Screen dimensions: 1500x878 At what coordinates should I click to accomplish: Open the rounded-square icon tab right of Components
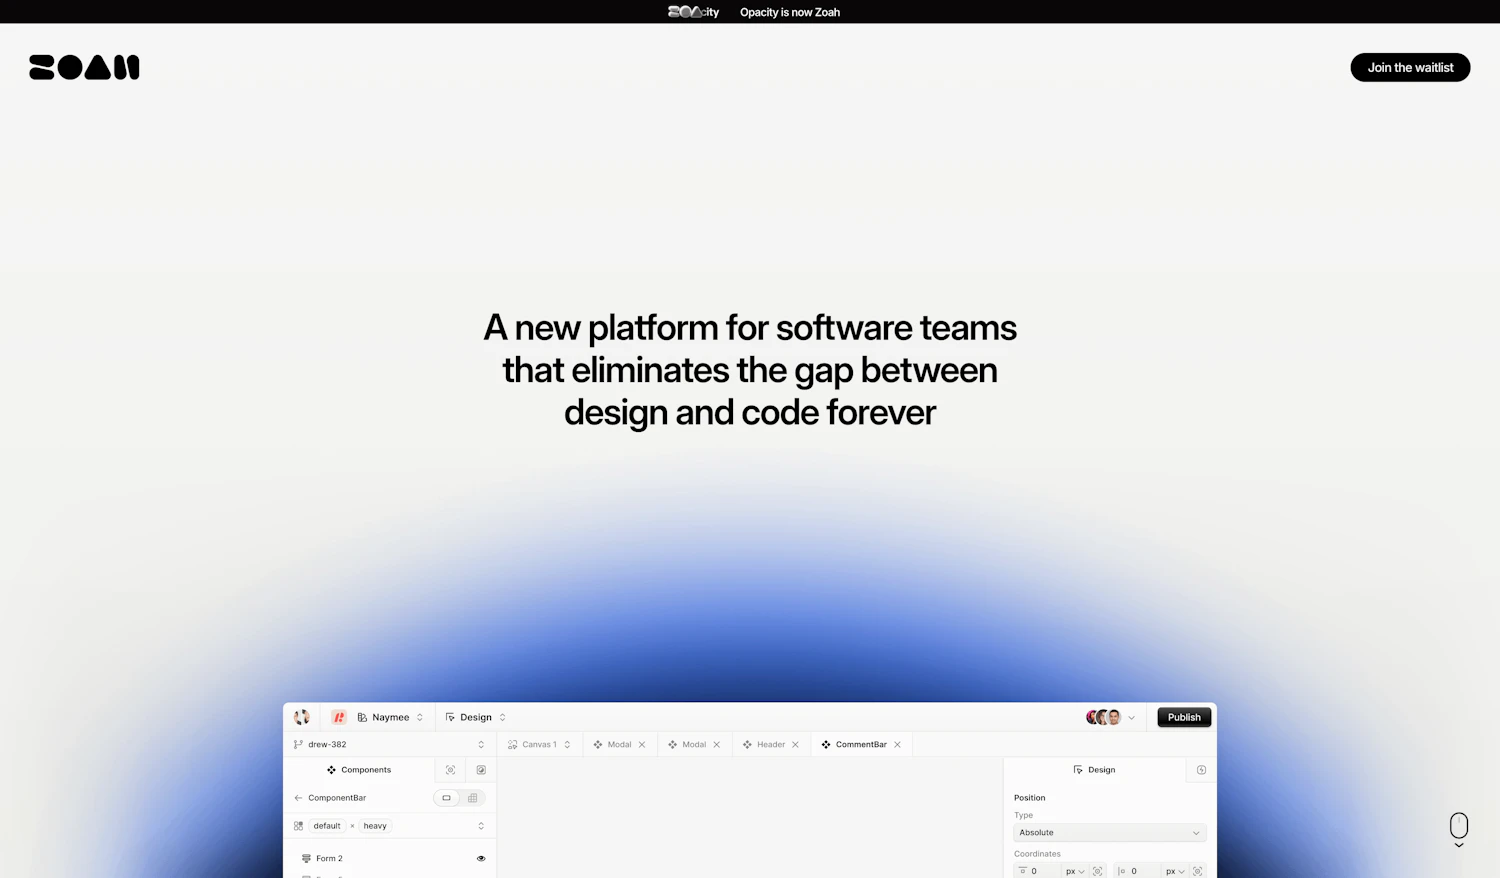(x=481, y=770)
